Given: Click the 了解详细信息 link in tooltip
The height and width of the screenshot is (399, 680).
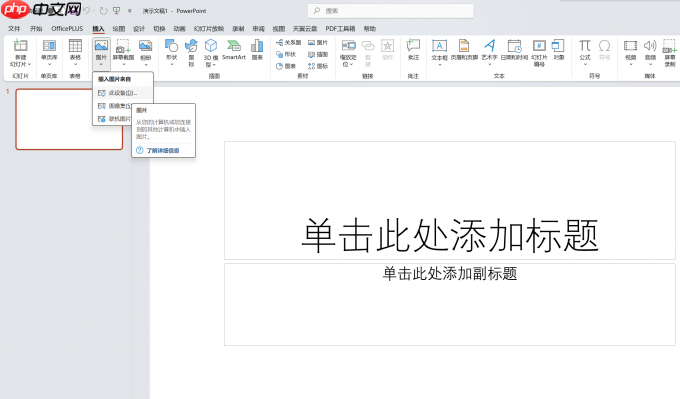Looking at the screenshot, I should pos(163,150).
